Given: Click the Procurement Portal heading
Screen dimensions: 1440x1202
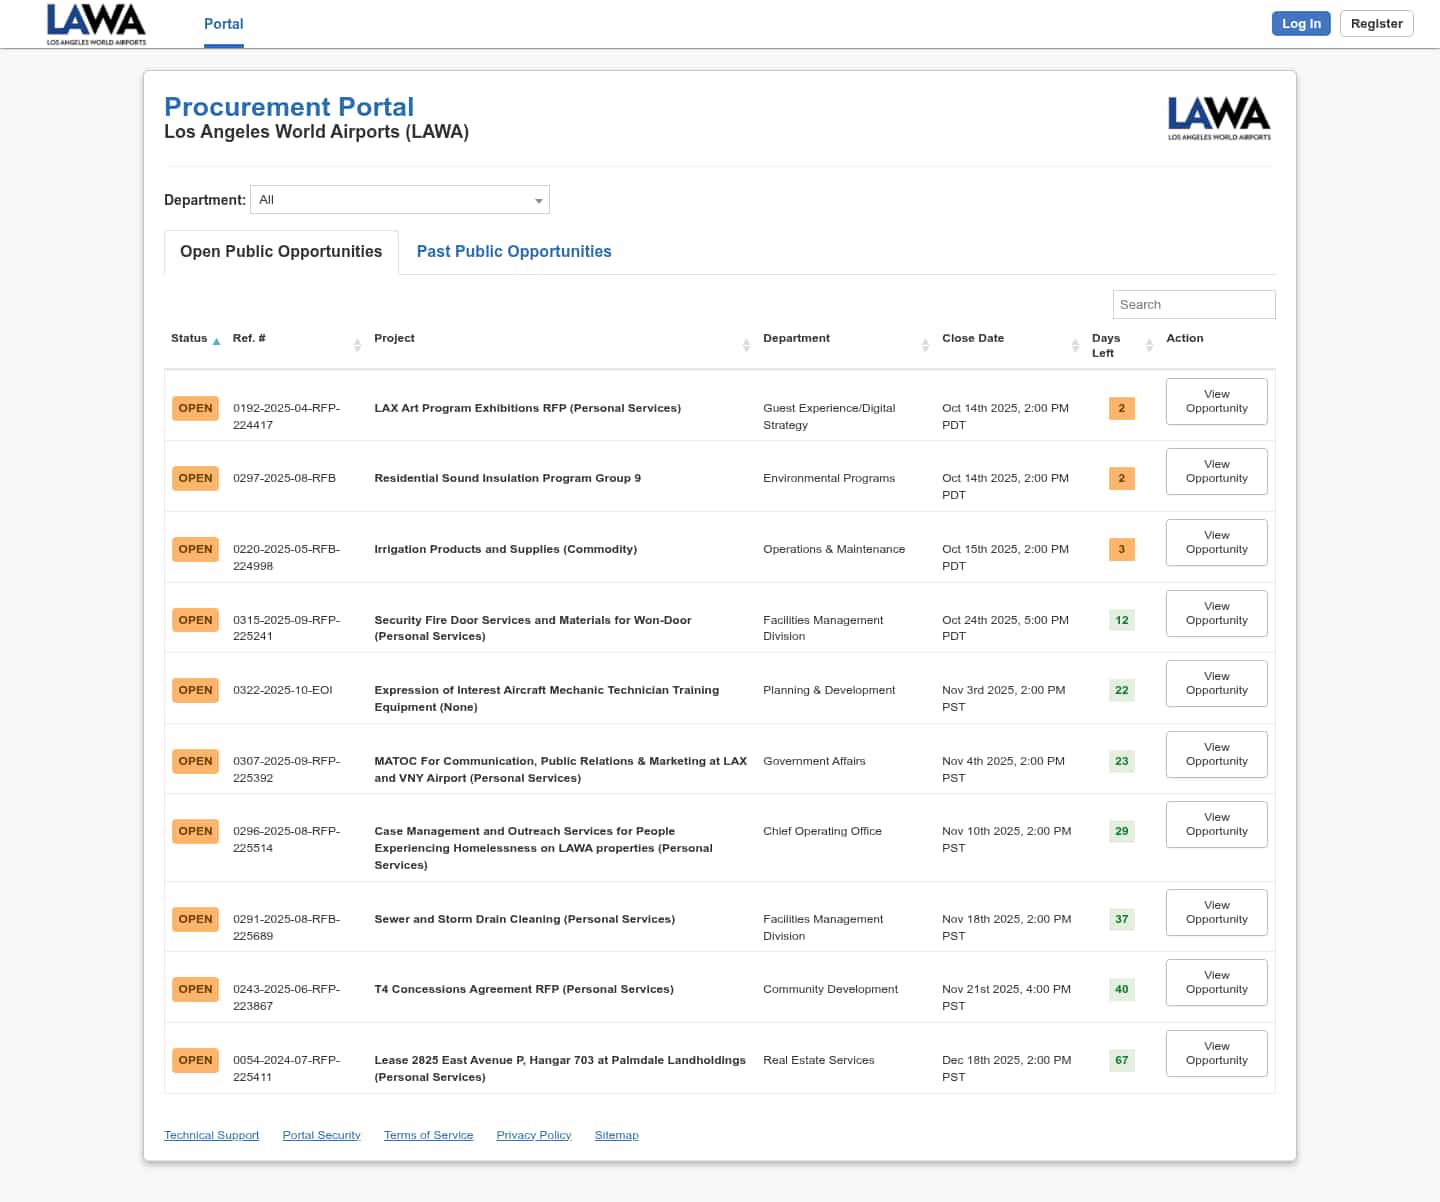Looking at the screenshot, I should point(289,107).
